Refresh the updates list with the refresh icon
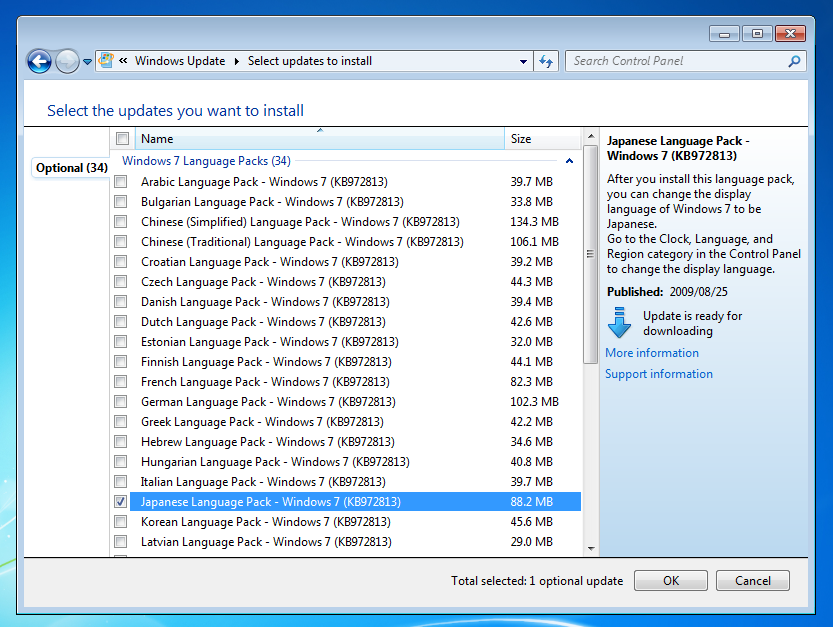 tap(546, 61)
